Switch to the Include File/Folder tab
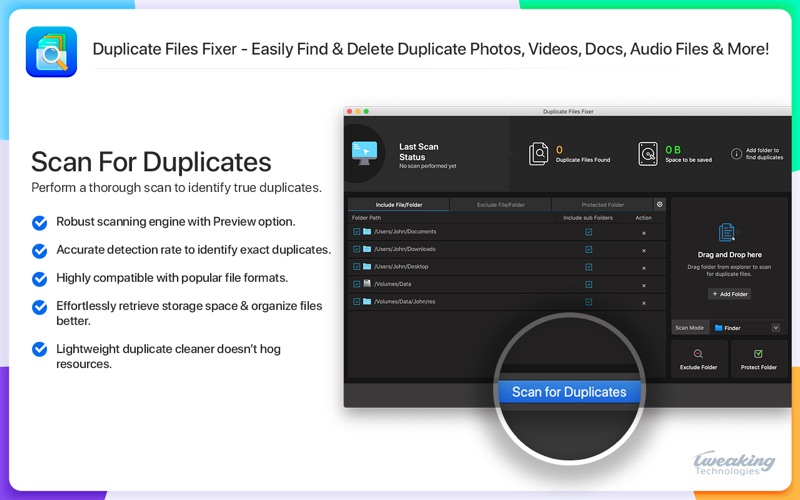The image size is (800, 500). (x=398, y=205)
